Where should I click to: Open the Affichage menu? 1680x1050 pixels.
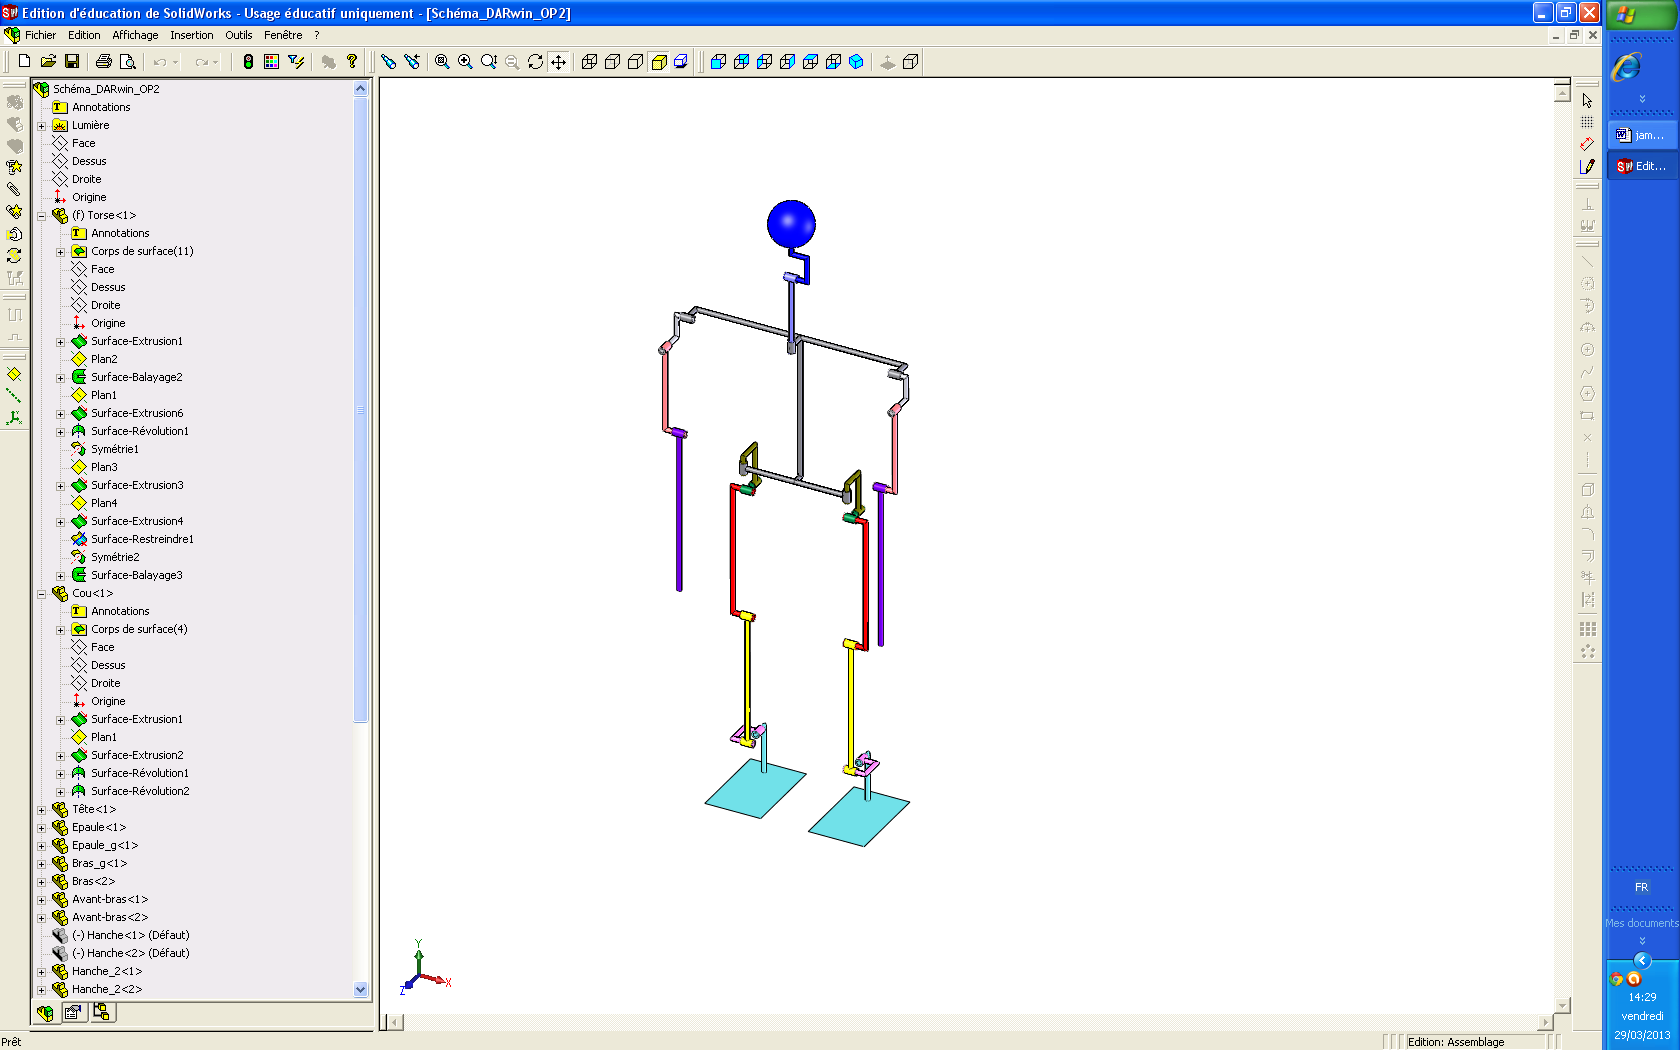[x=135, y=35]
